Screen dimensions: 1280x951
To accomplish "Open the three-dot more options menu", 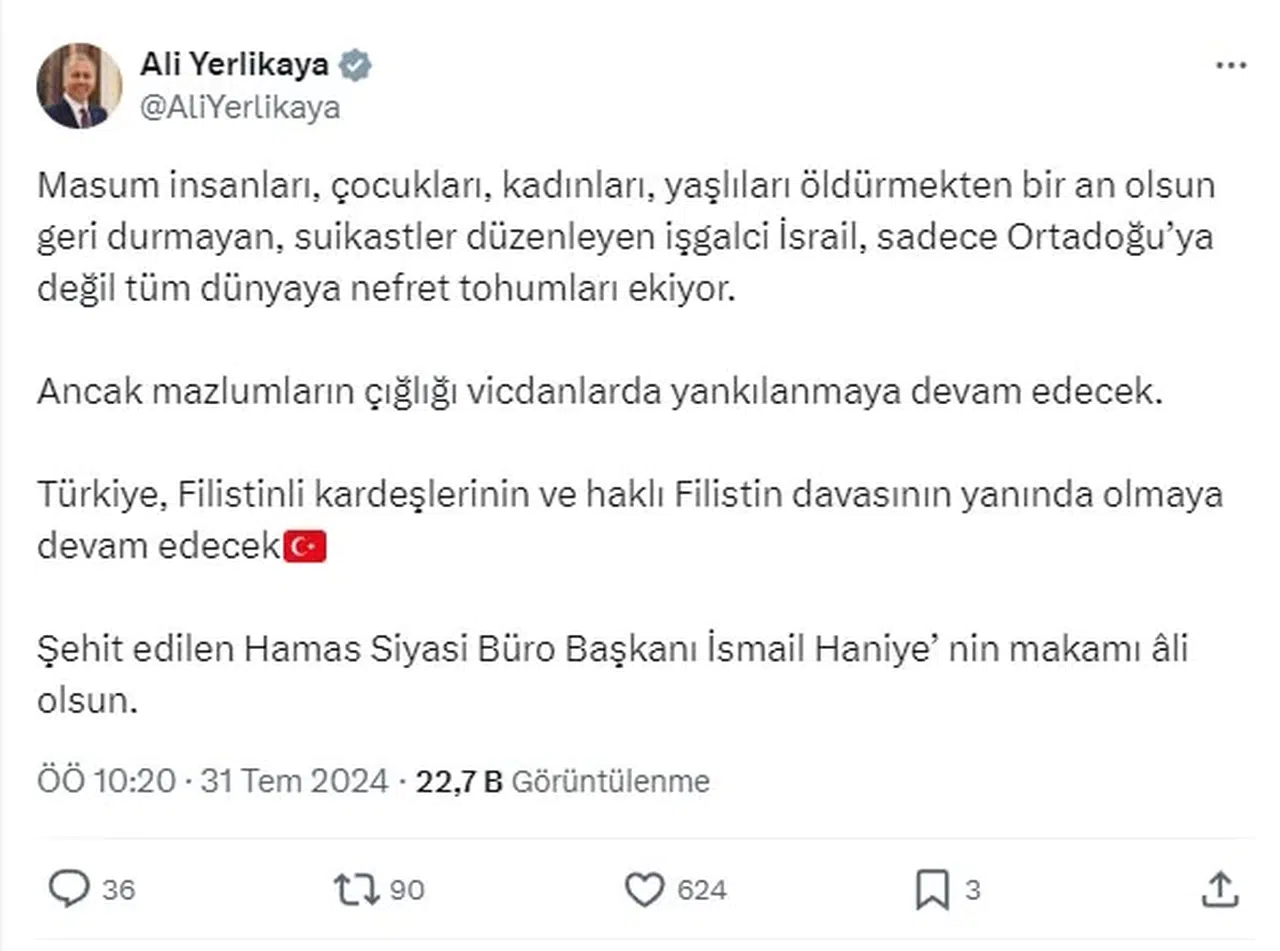I will pos(1230,66).
